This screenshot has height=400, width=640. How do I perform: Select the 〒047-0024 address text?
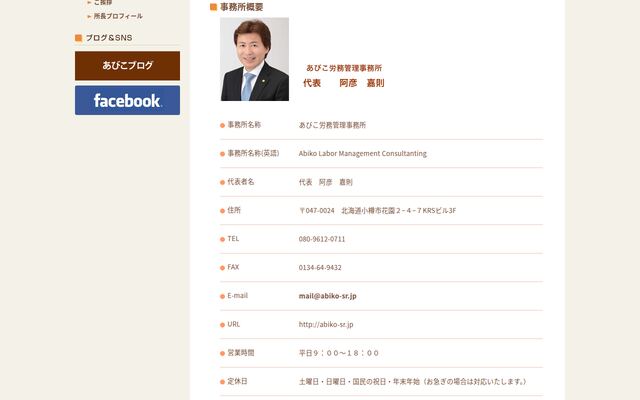pyautogui.click(x=377, y=211)
